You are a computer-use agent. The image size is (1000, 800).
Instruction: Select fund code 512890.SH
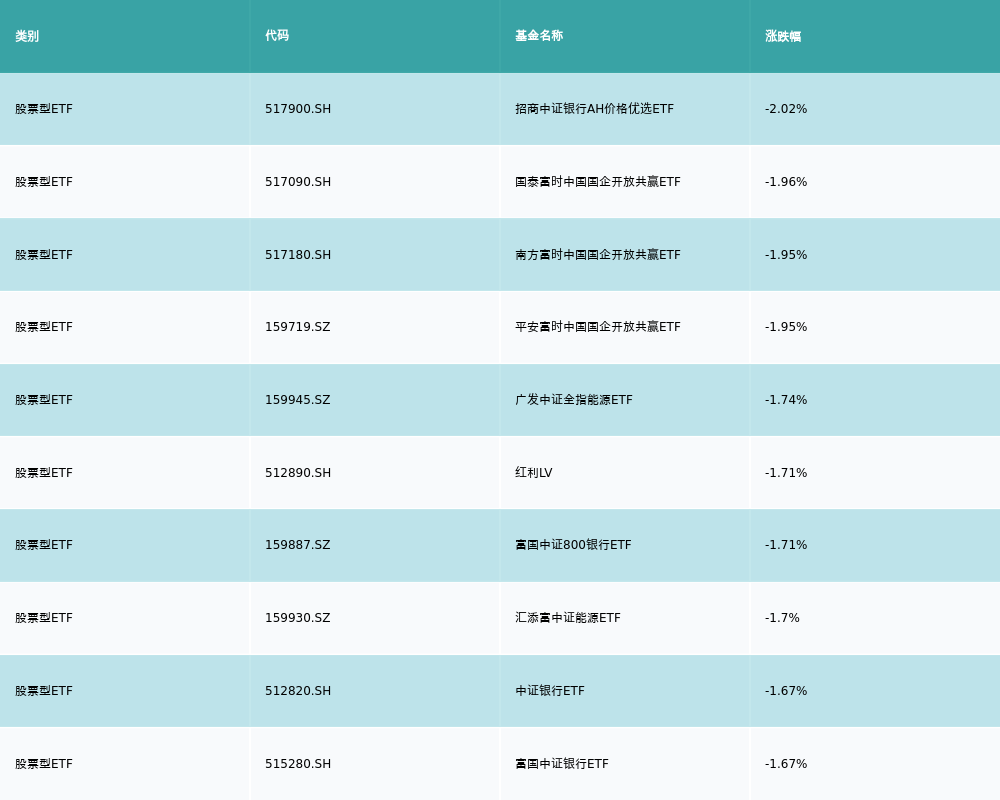[x=298, y=473]
